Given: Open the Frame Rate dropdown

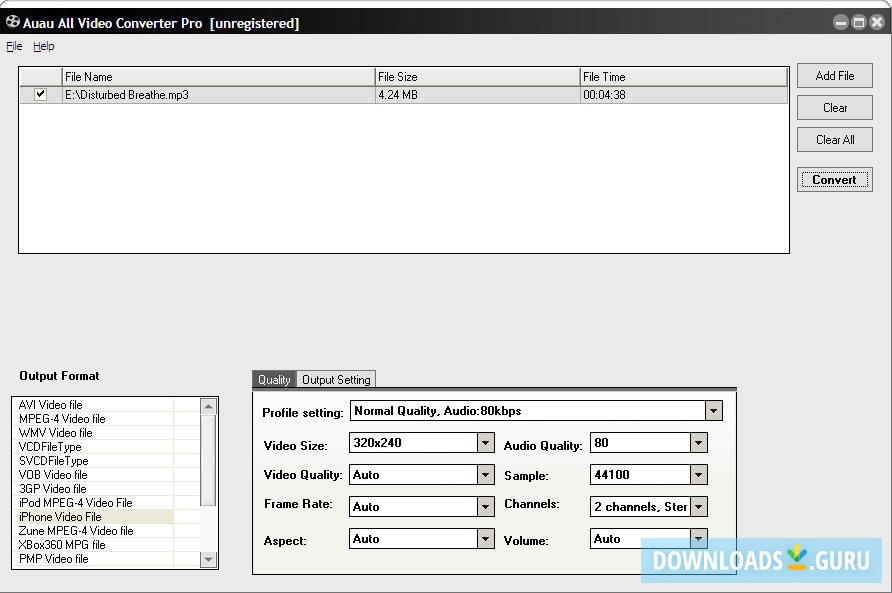Looking at the screenshot, I should [485, 506].
